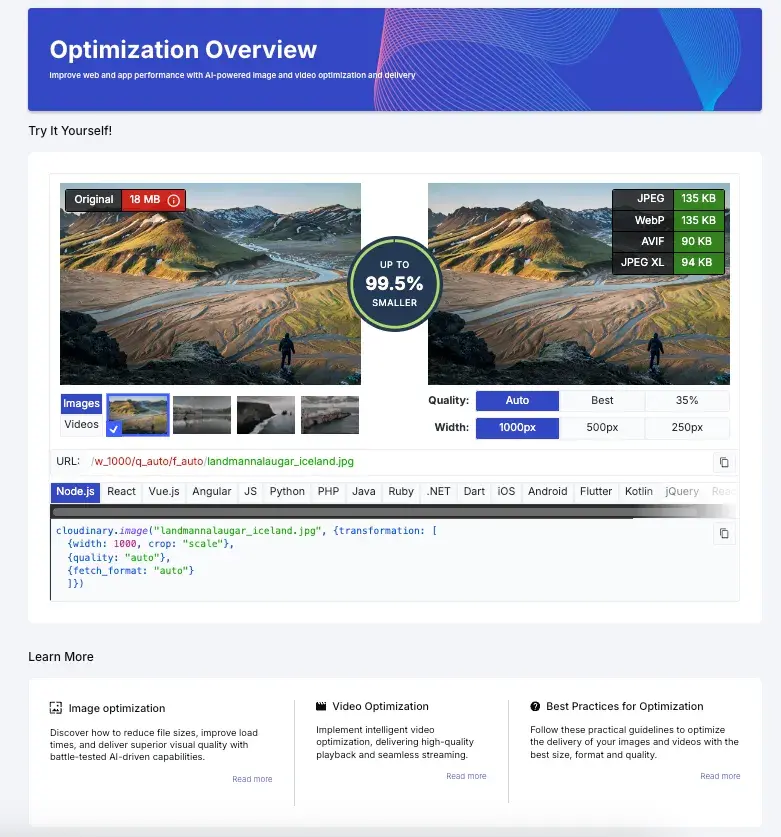The width and height of the screenshot is (781, 837).
Task: Select the second landscape thumbnail image
Action: (x=202, y=415)
